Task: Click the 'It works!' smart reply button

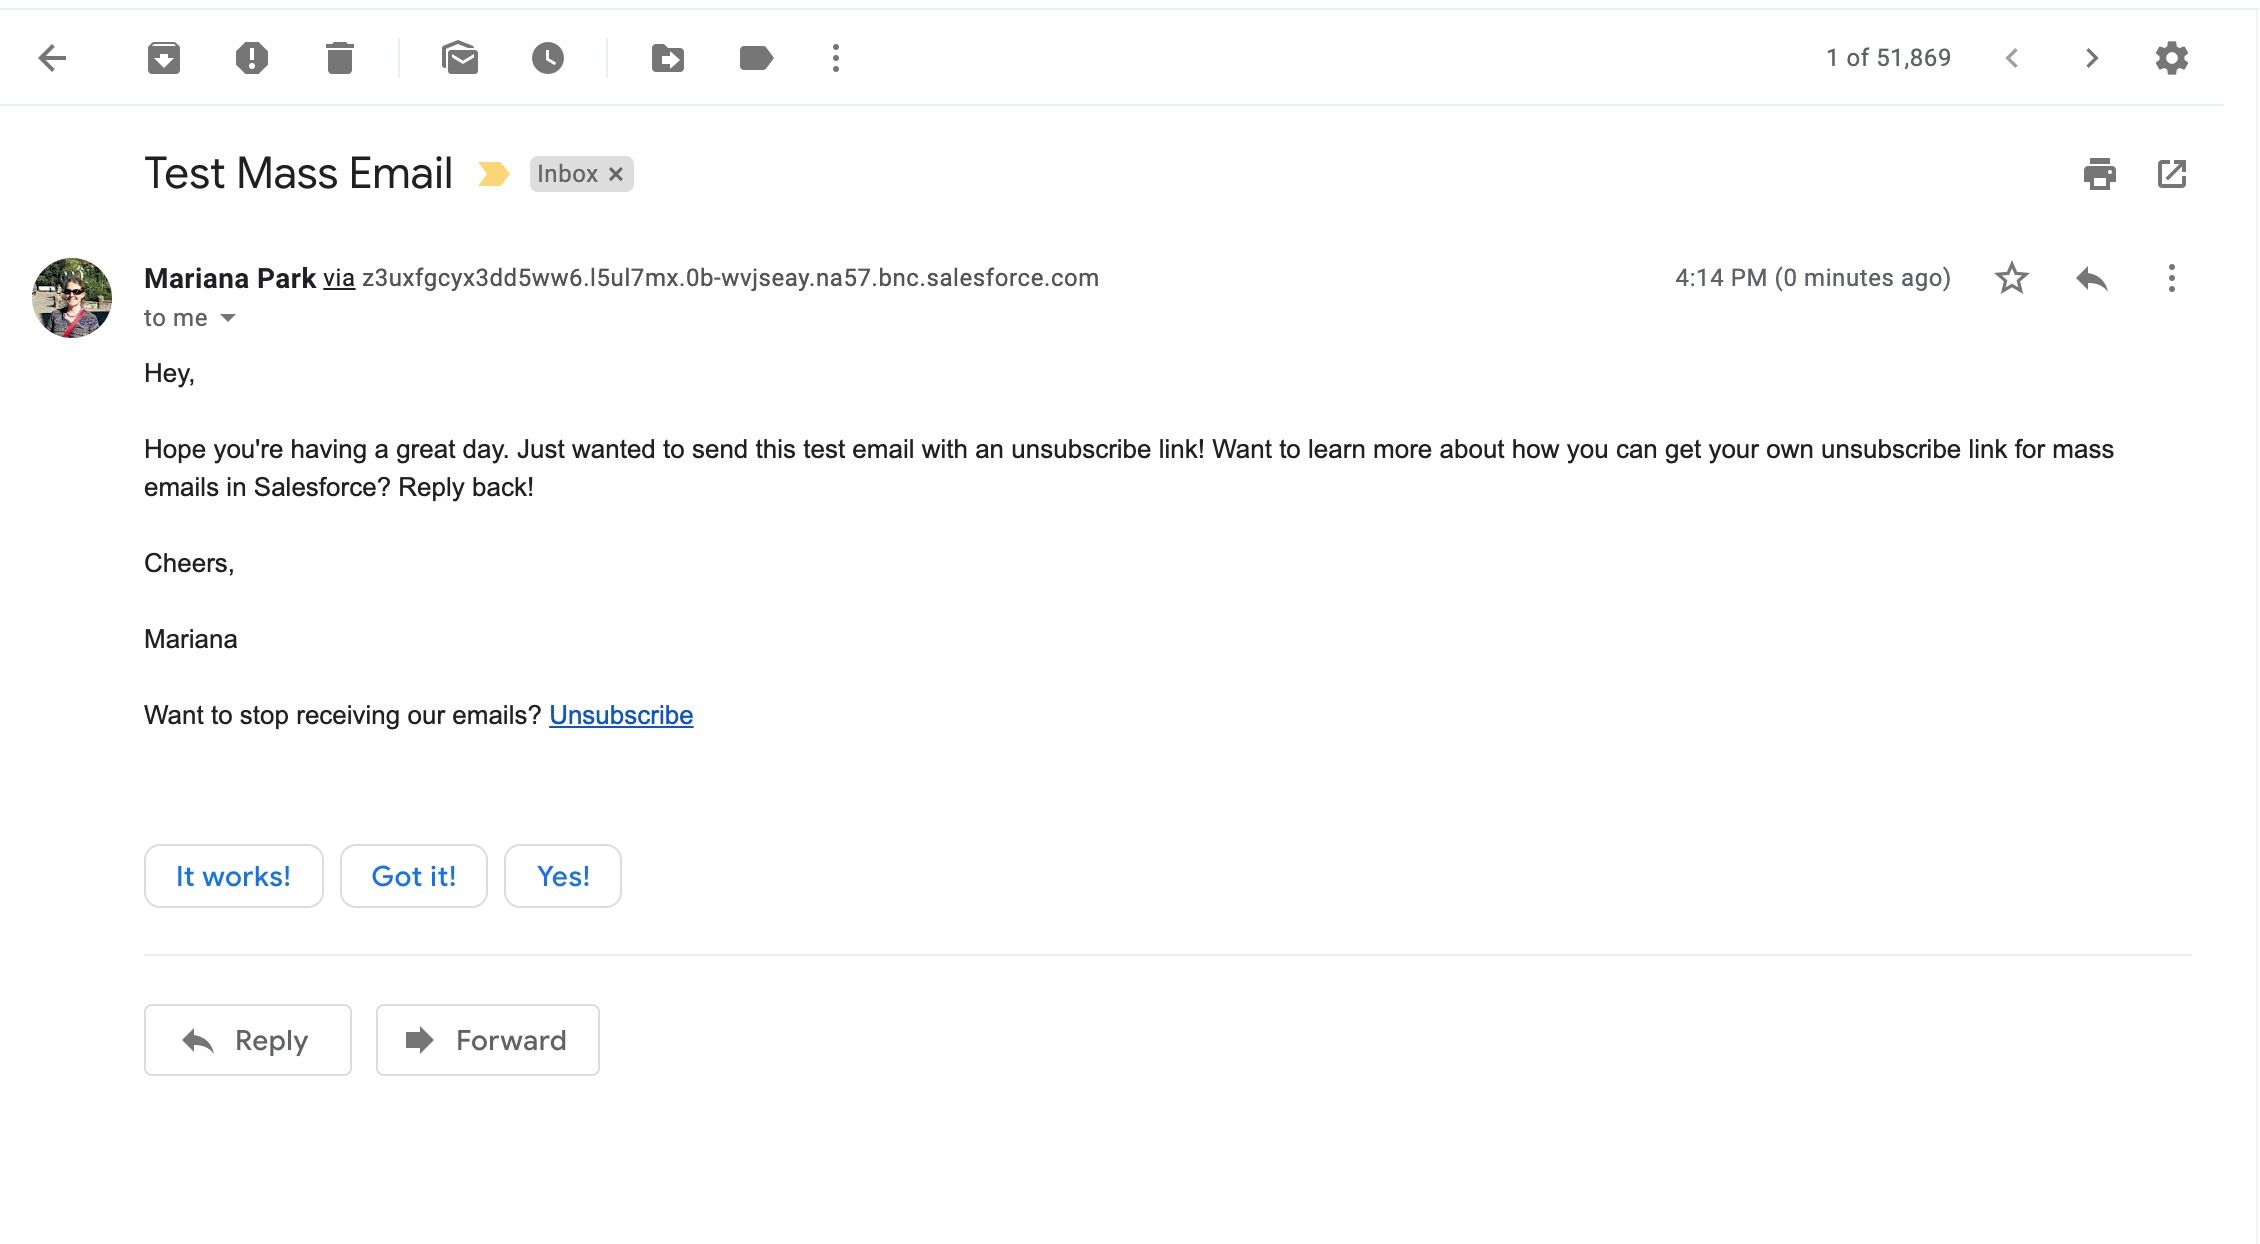Action: (x=233, y=876)
